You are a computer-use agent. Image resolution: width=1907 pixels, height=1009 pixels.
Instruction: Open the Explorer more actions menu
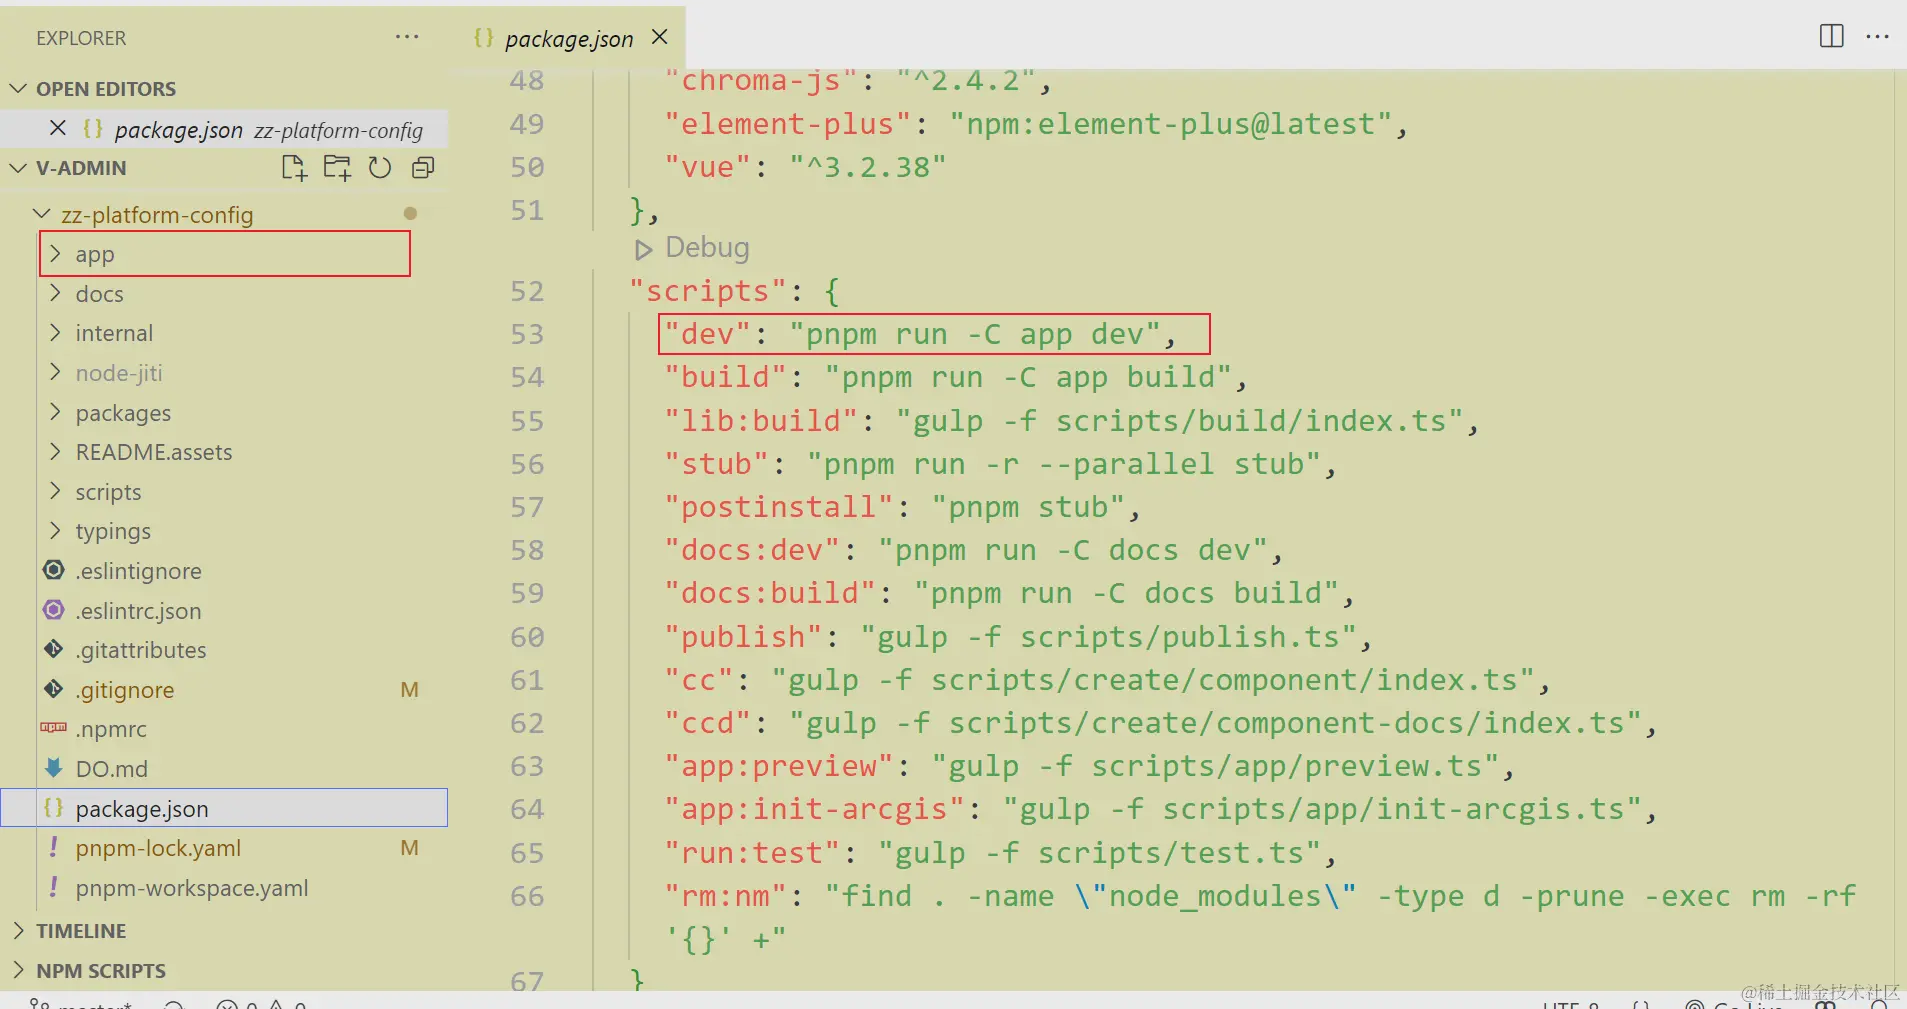click(x=407, y=37)
